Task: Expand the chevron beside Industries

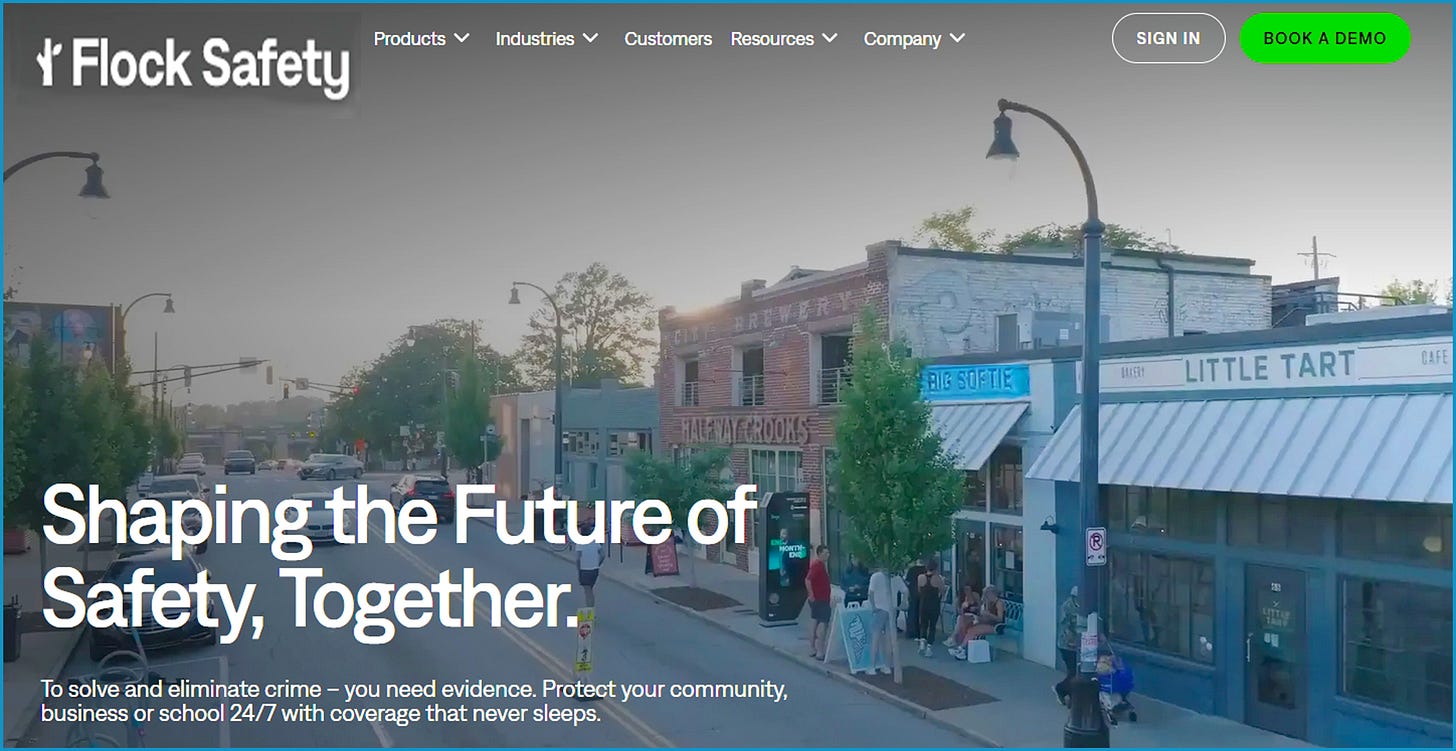Action: click(590, 38)
